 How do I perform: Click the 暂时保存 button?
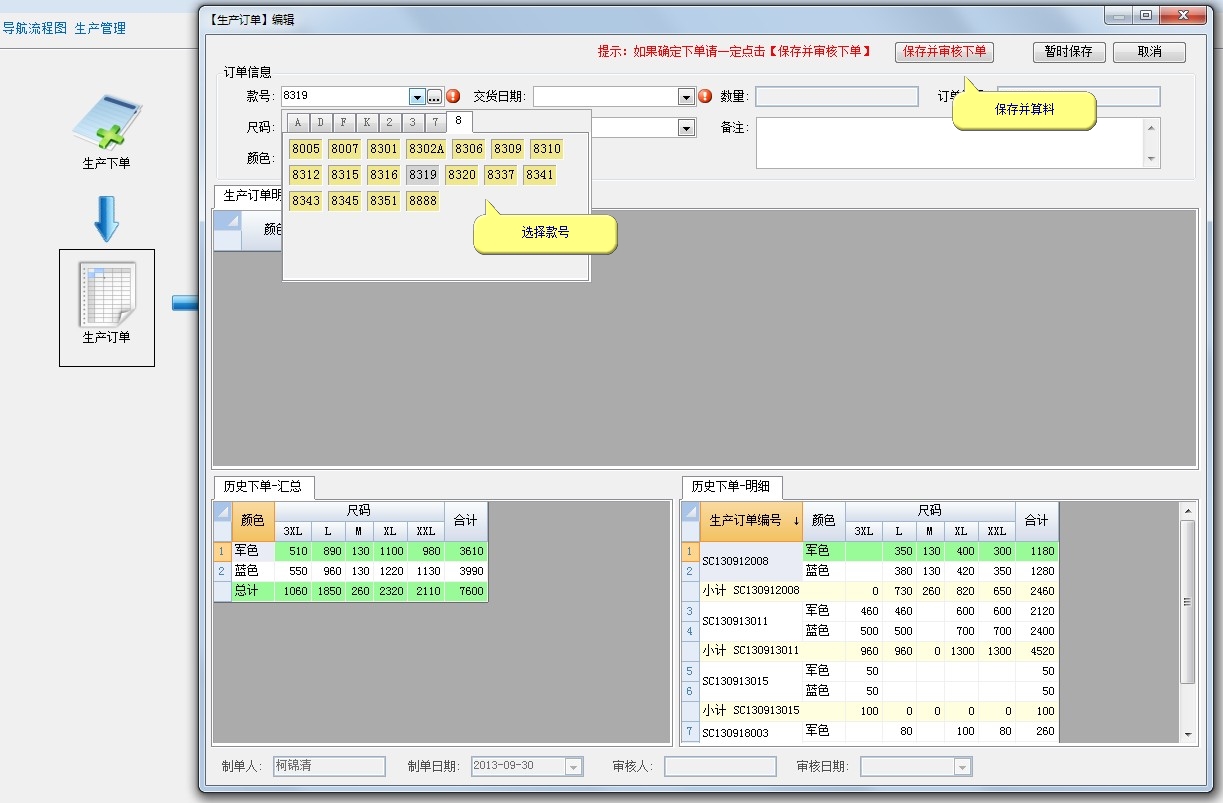point(1069,52)
